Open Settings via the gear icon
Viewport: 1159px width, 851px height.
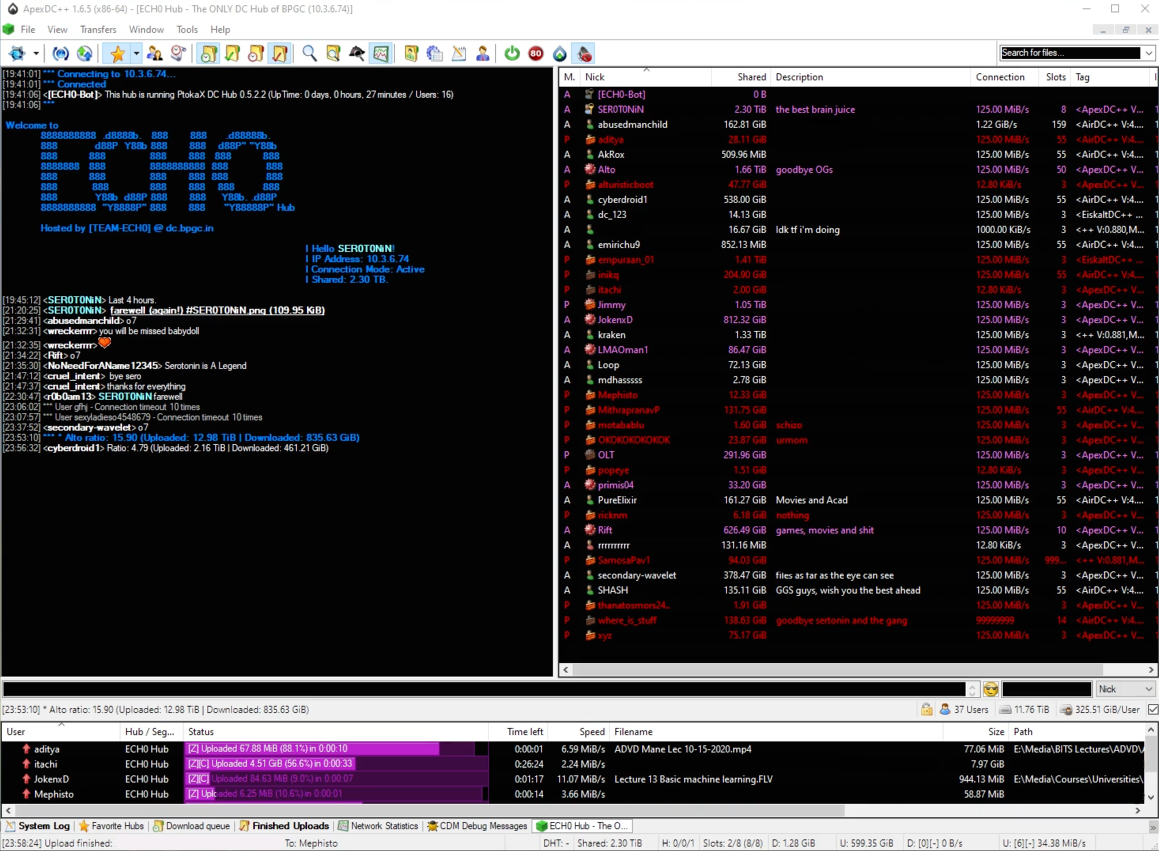click(434, 53)
